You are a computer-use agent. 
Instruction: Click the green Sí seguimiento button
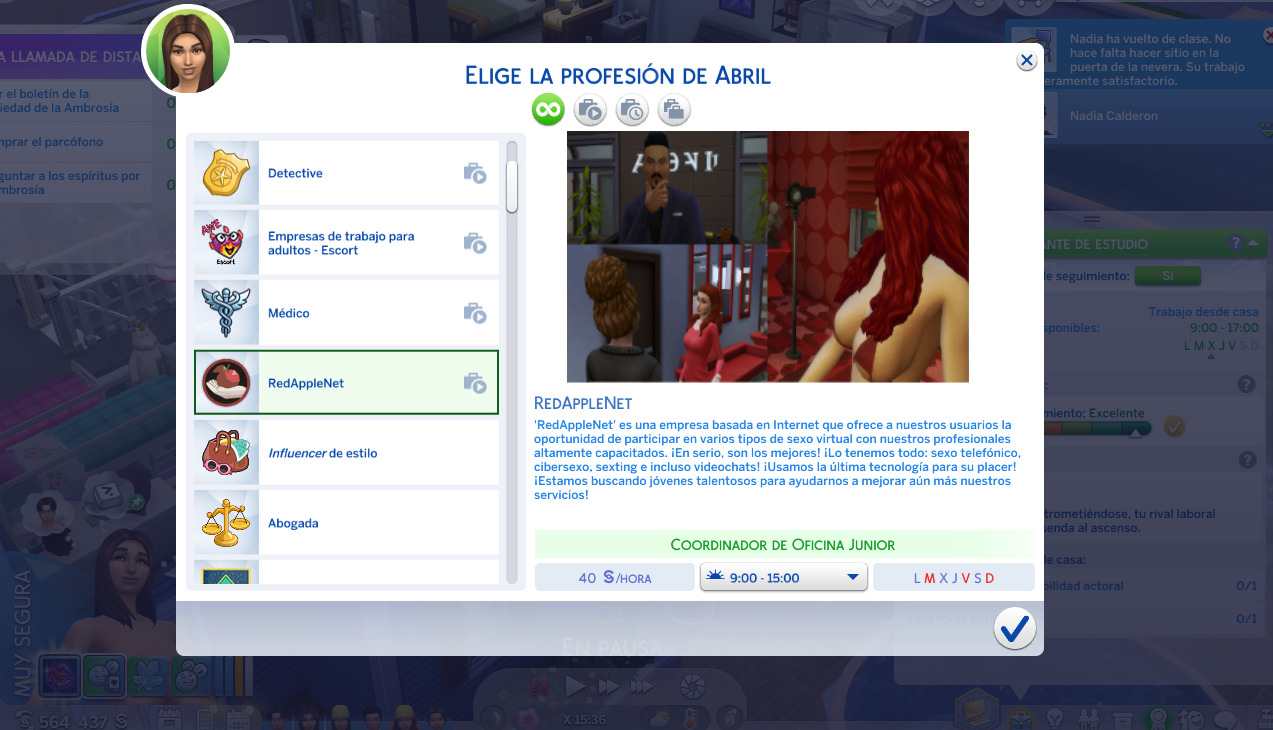[x=1168, y=275]
